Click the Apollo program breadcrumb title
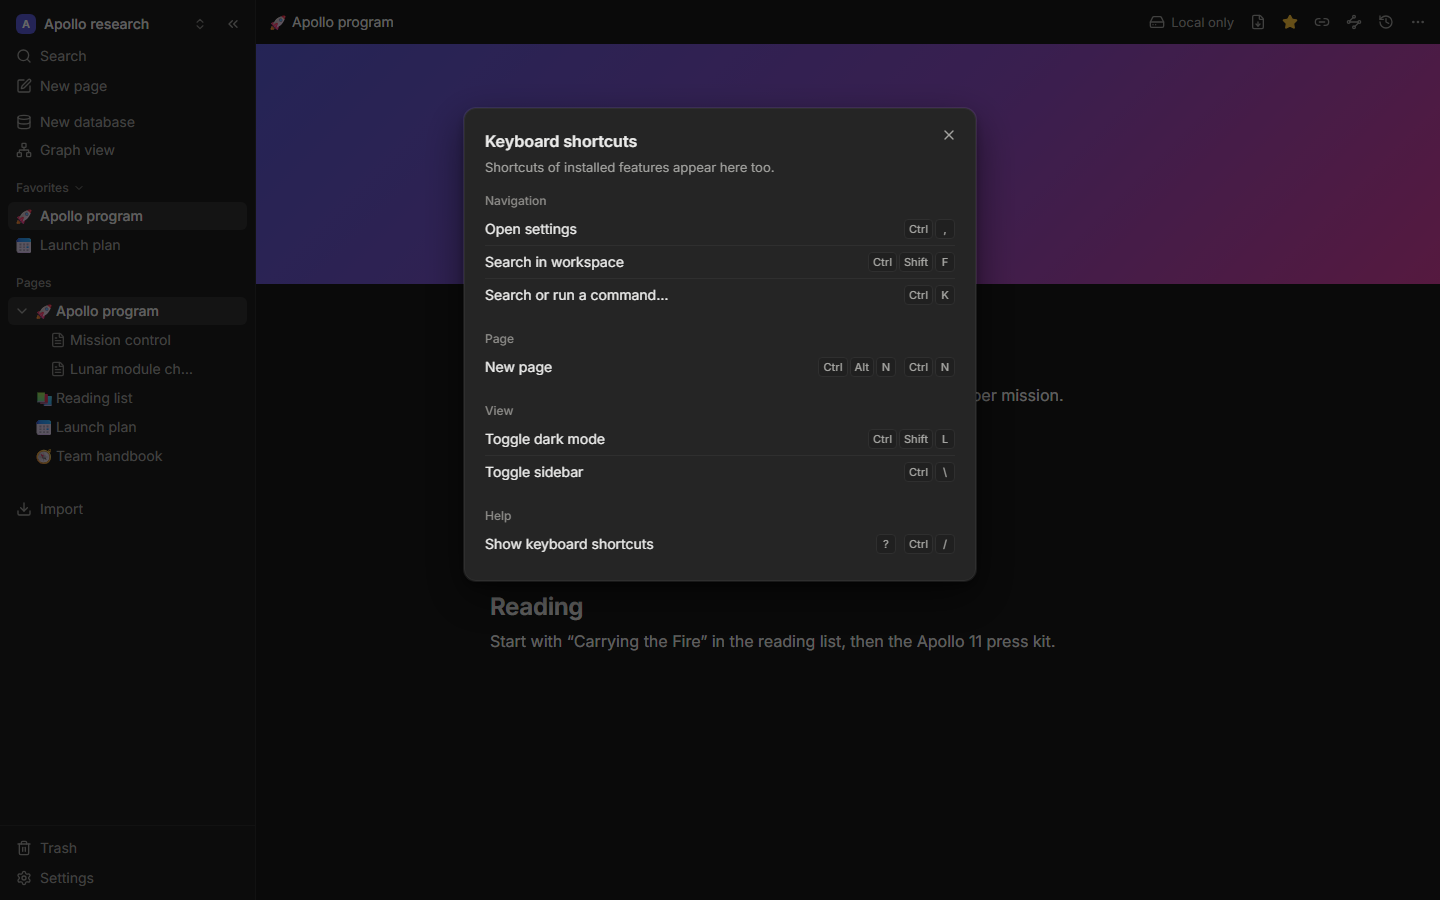This screenshot has width=1440, height=900. pyautogui.click(x=332, y=22)
